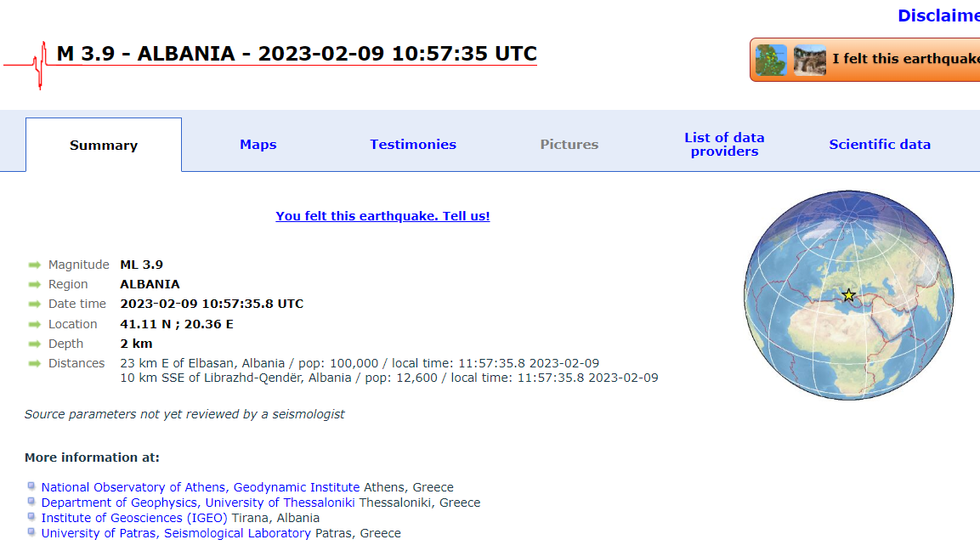Image resolution: width=980 pixels, height=558 pixels.
Task: Click the green arrow beside Distances
Action: 35,364
